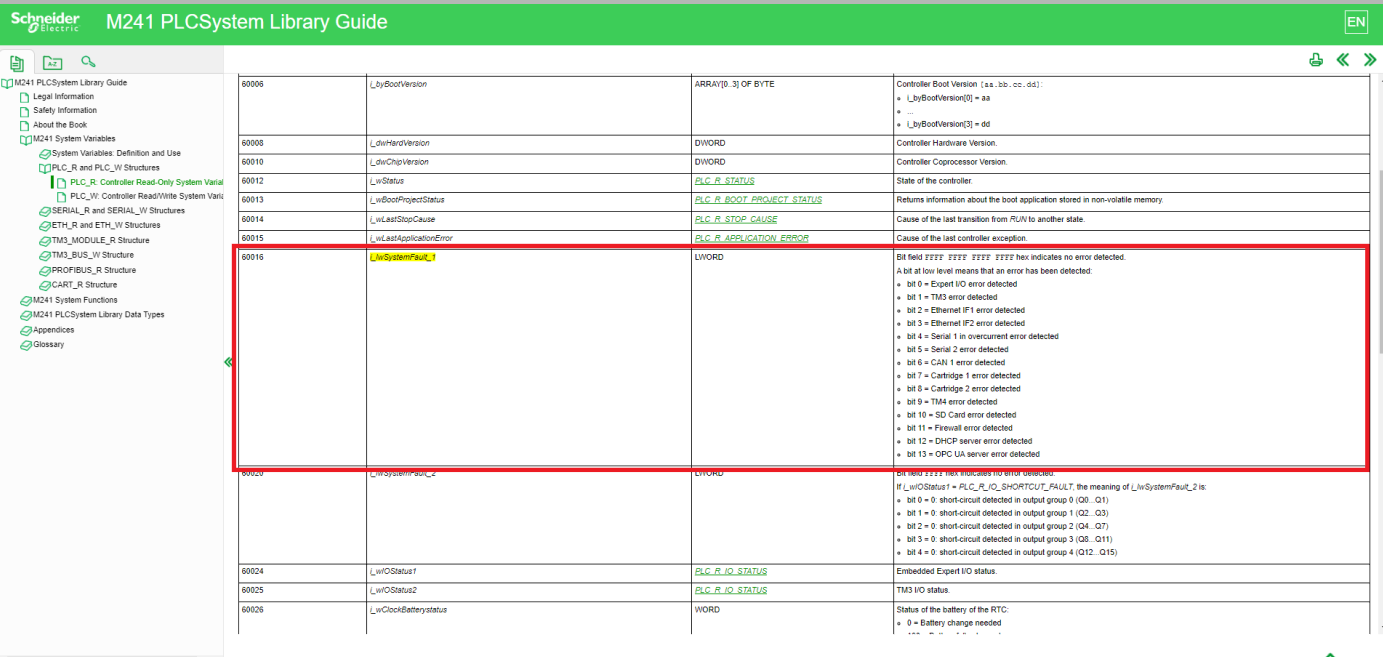Click the i_dwChipVersion variable name
The image size is (1383, 657).
pyautogui.click(x=399, y=162)
